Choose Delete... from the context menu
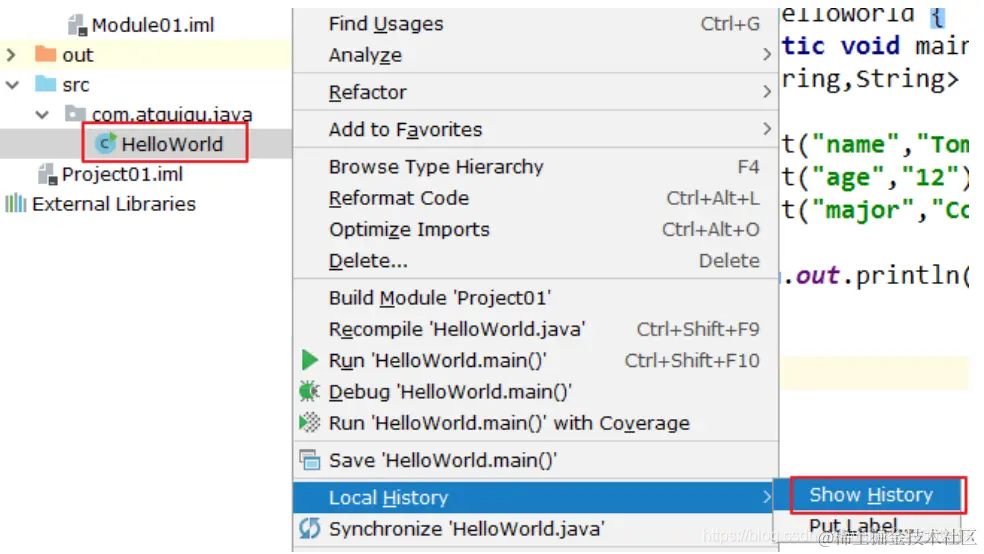Image resolution: width=984 pixels, height=554 pixels. [x=536, y=261]
